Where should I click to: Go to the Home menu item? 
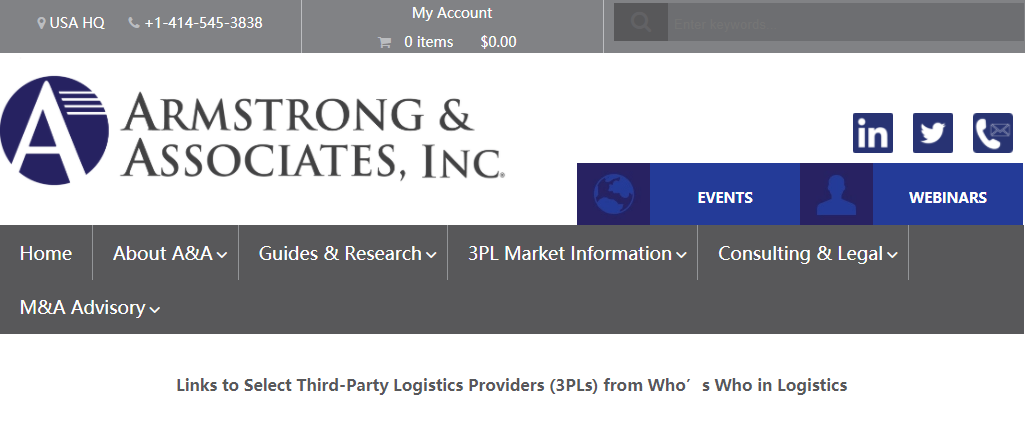coord(46,254)
